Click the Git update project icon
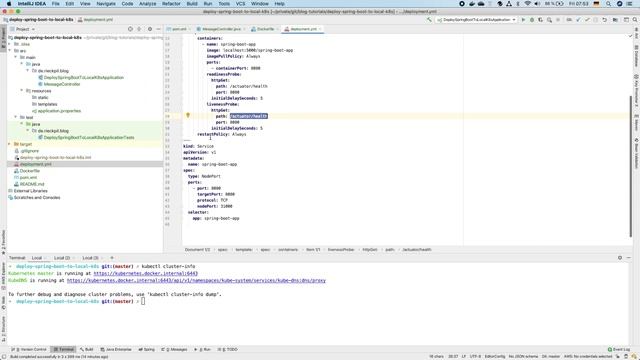Screen dimensions: 640x360 pyautogui.click(x=578, y=20)
